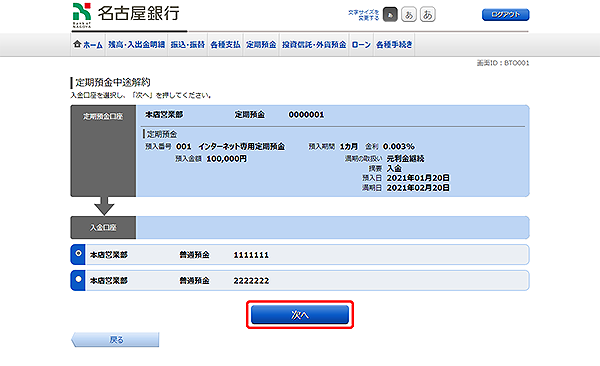
Task: Open the 各種支払 menu
Action: coord(225,45)
